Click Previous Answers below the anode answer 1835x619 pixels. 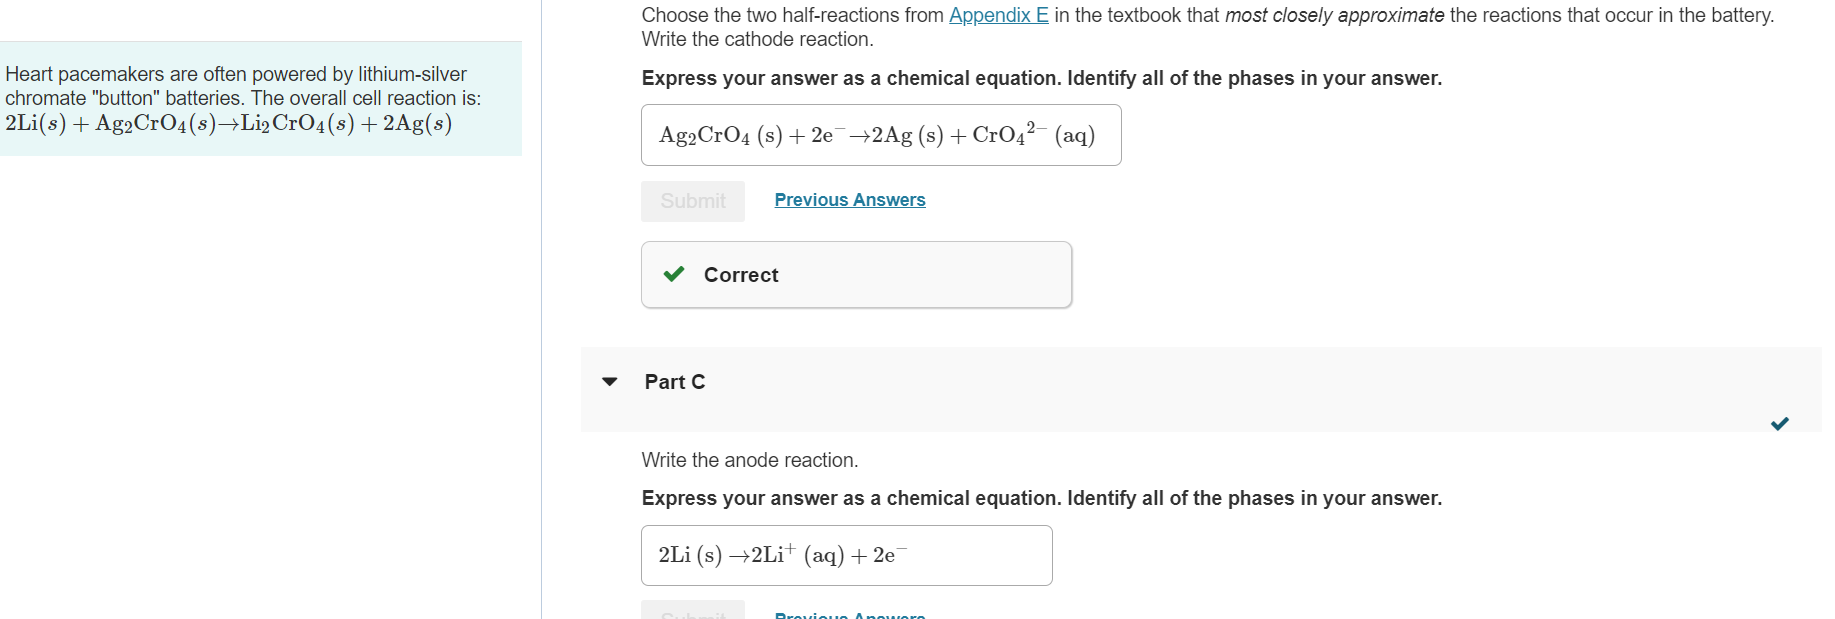[849, 615]
